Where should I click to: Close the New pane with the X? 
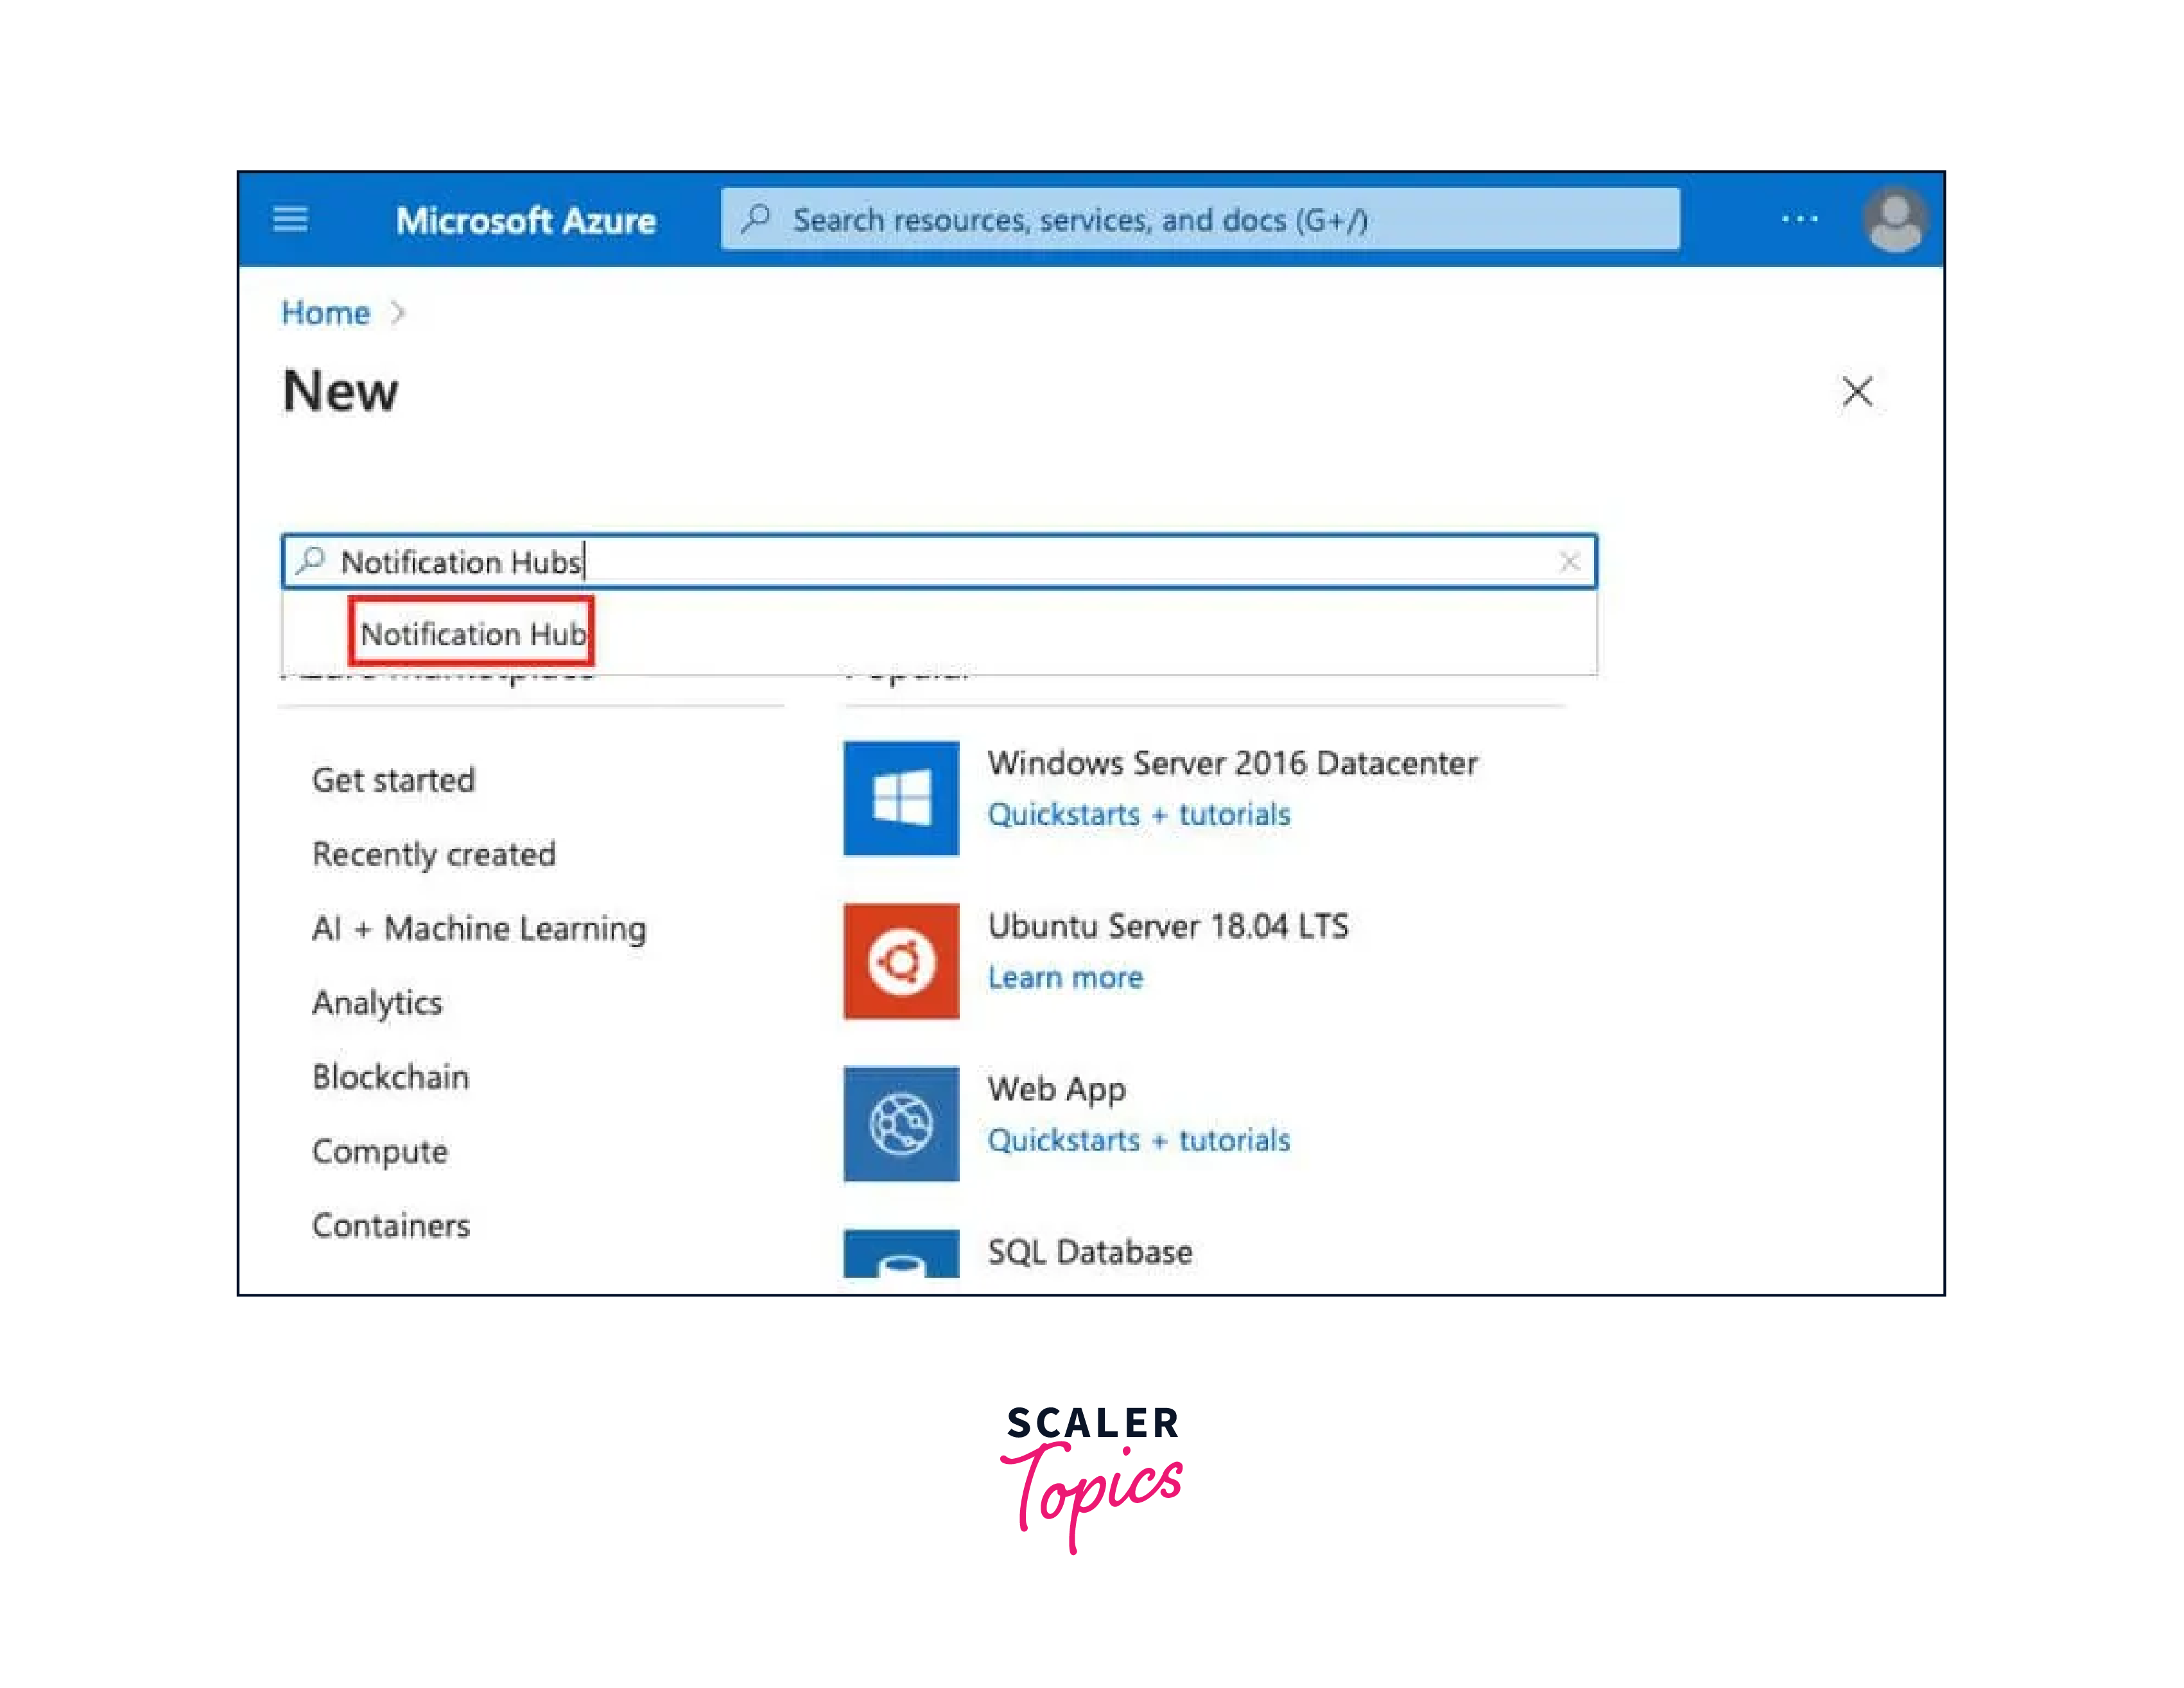[1857, 392]
